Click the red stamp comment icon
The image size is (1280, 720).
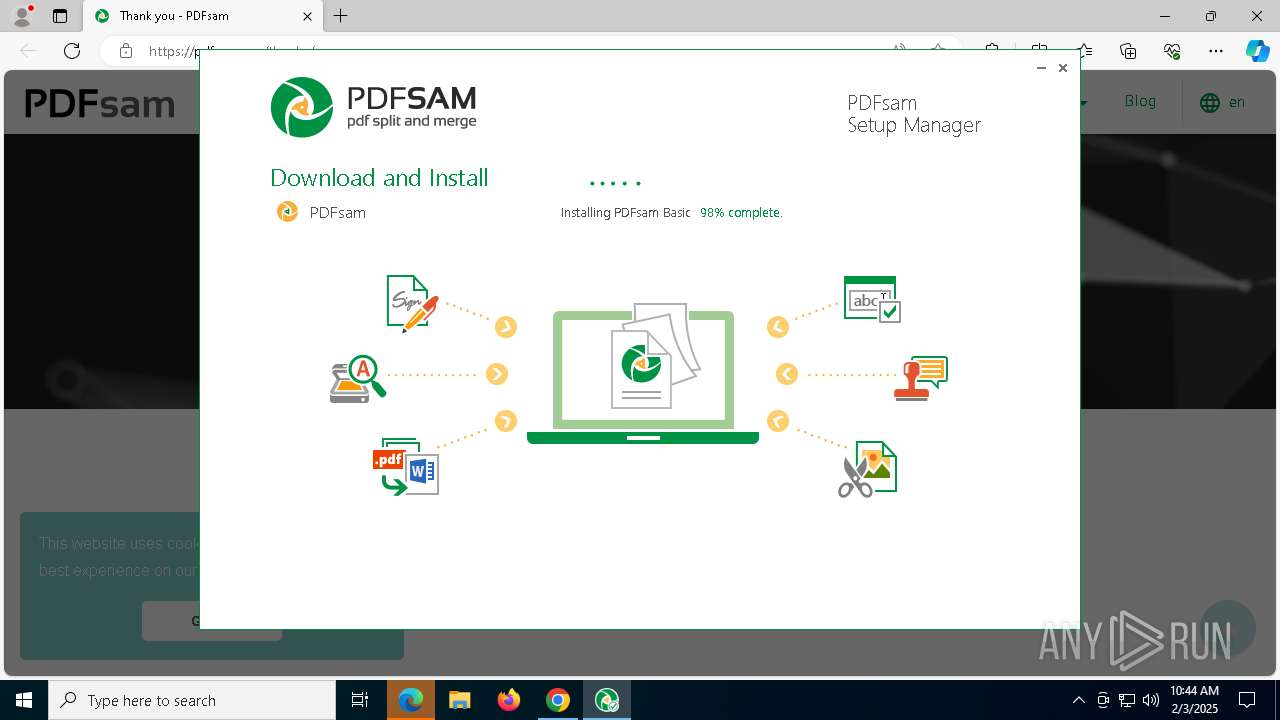(920, 378)
